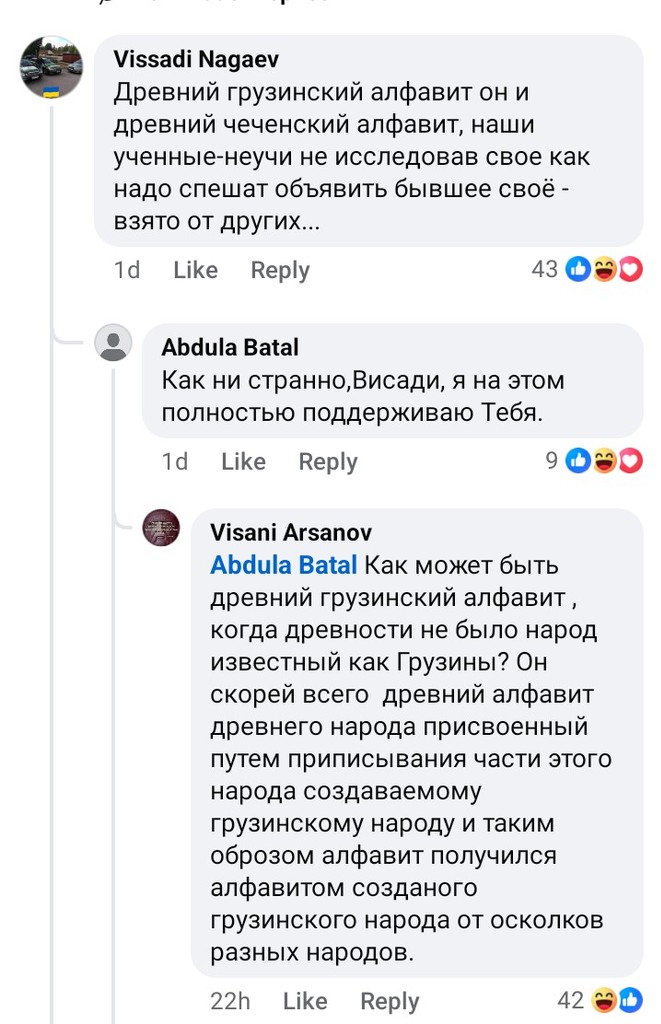Viewport: 661px width, 1024px height.
Task: Click the haha emoji on Abdula's comment
Action: point(604,461)
